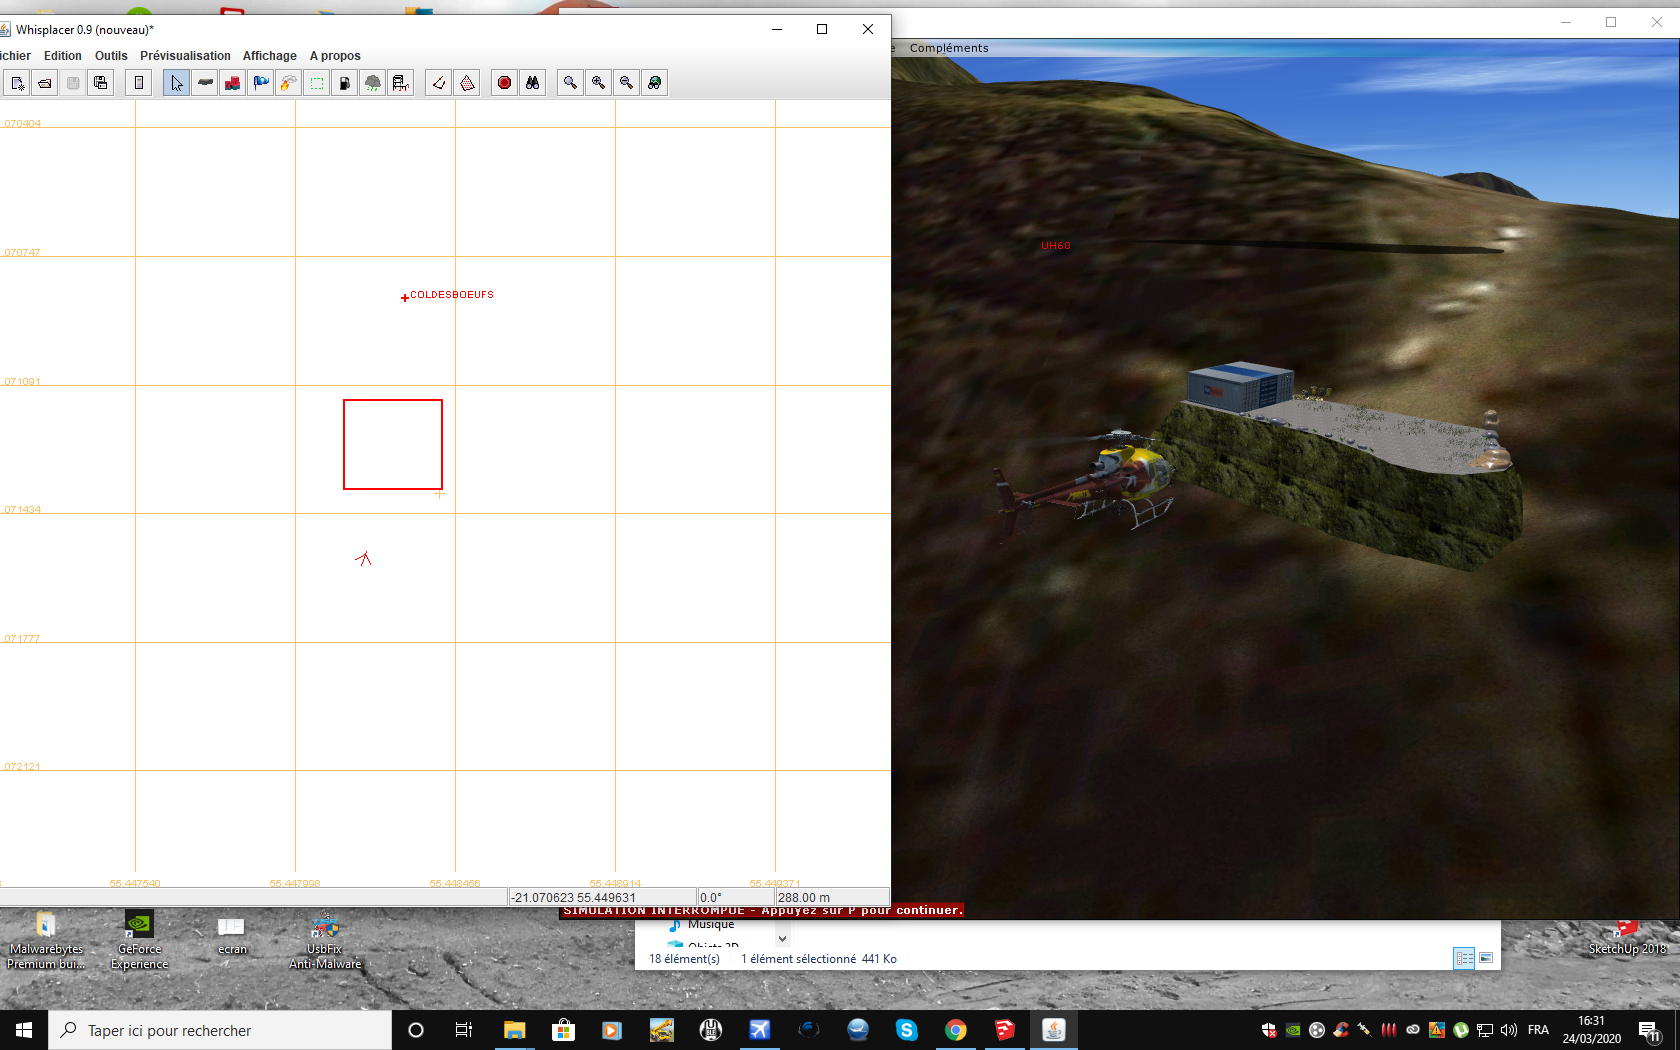Viewport: 1680px width, 1050px height.
Task: Select the fire and smoke effect tool
Action: [x=289, y=83]
